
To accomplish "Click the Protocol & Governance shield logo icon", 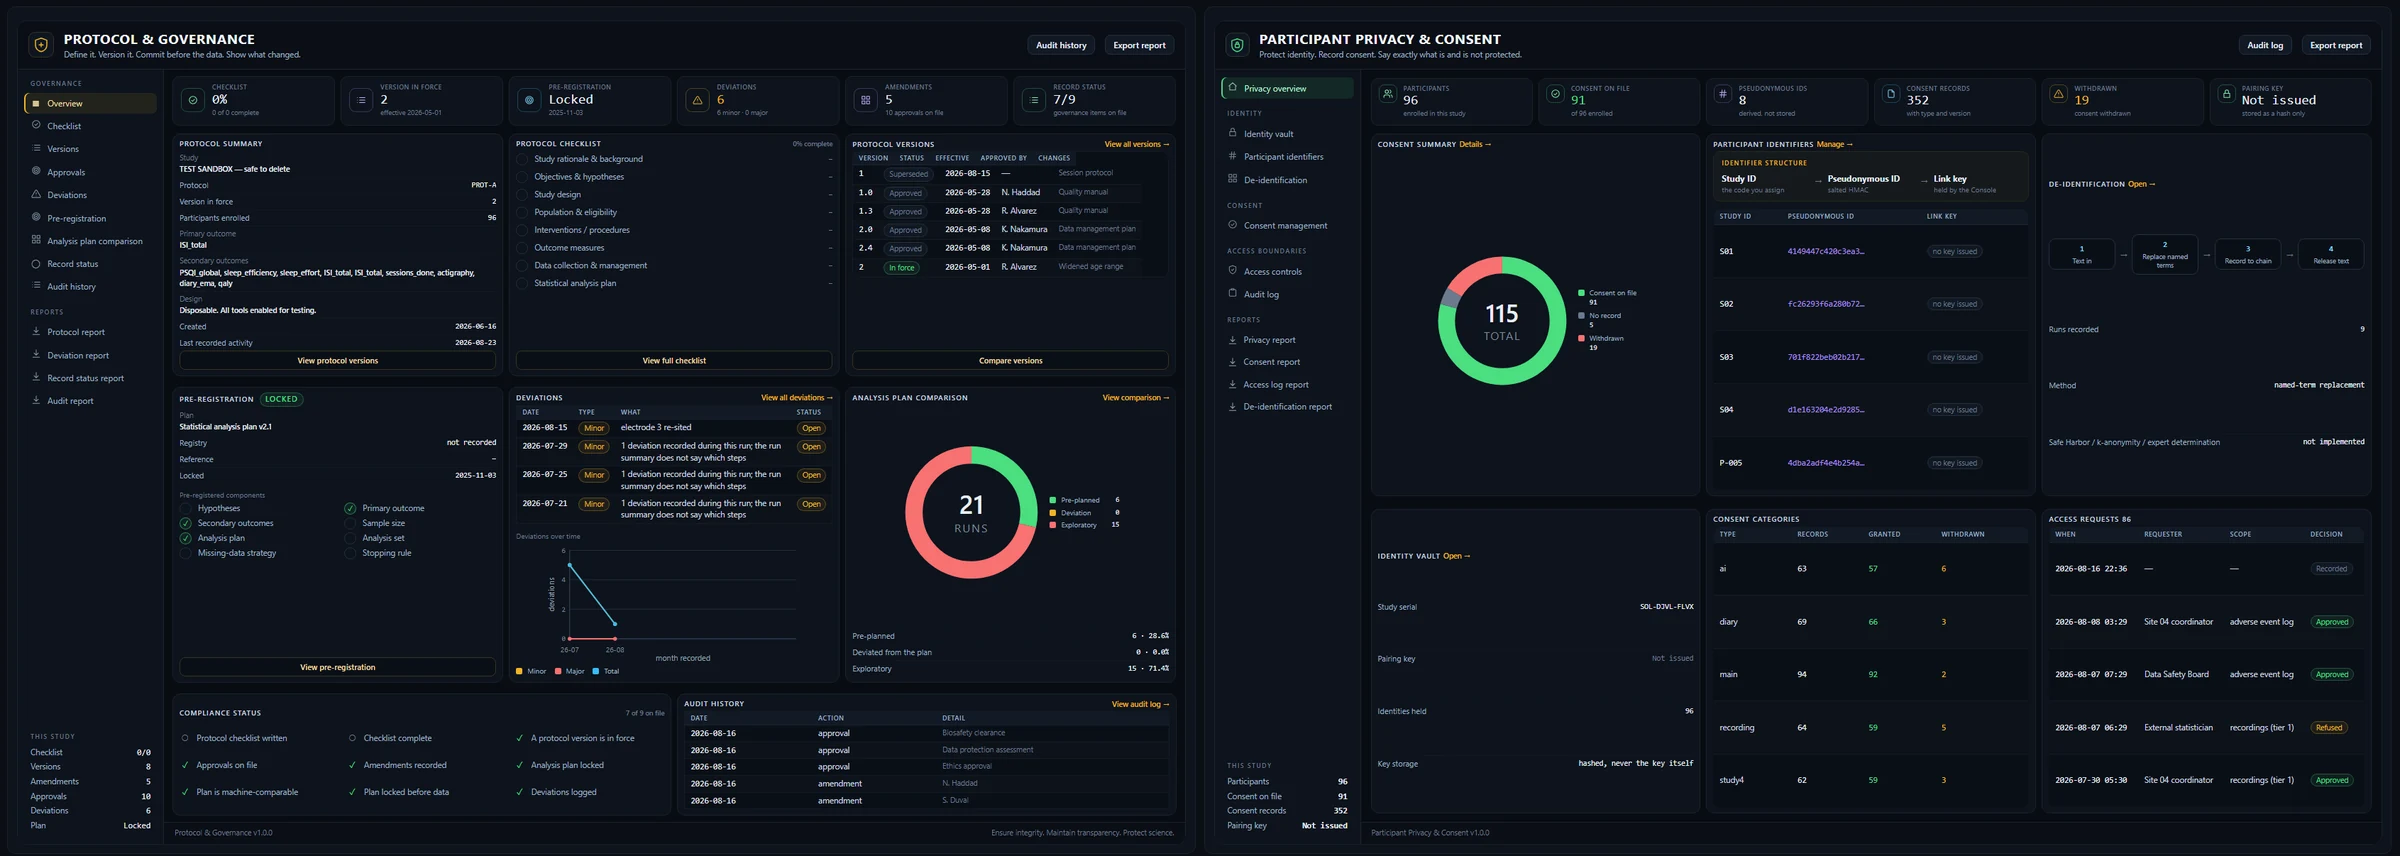I will click(x=41, y=45).
